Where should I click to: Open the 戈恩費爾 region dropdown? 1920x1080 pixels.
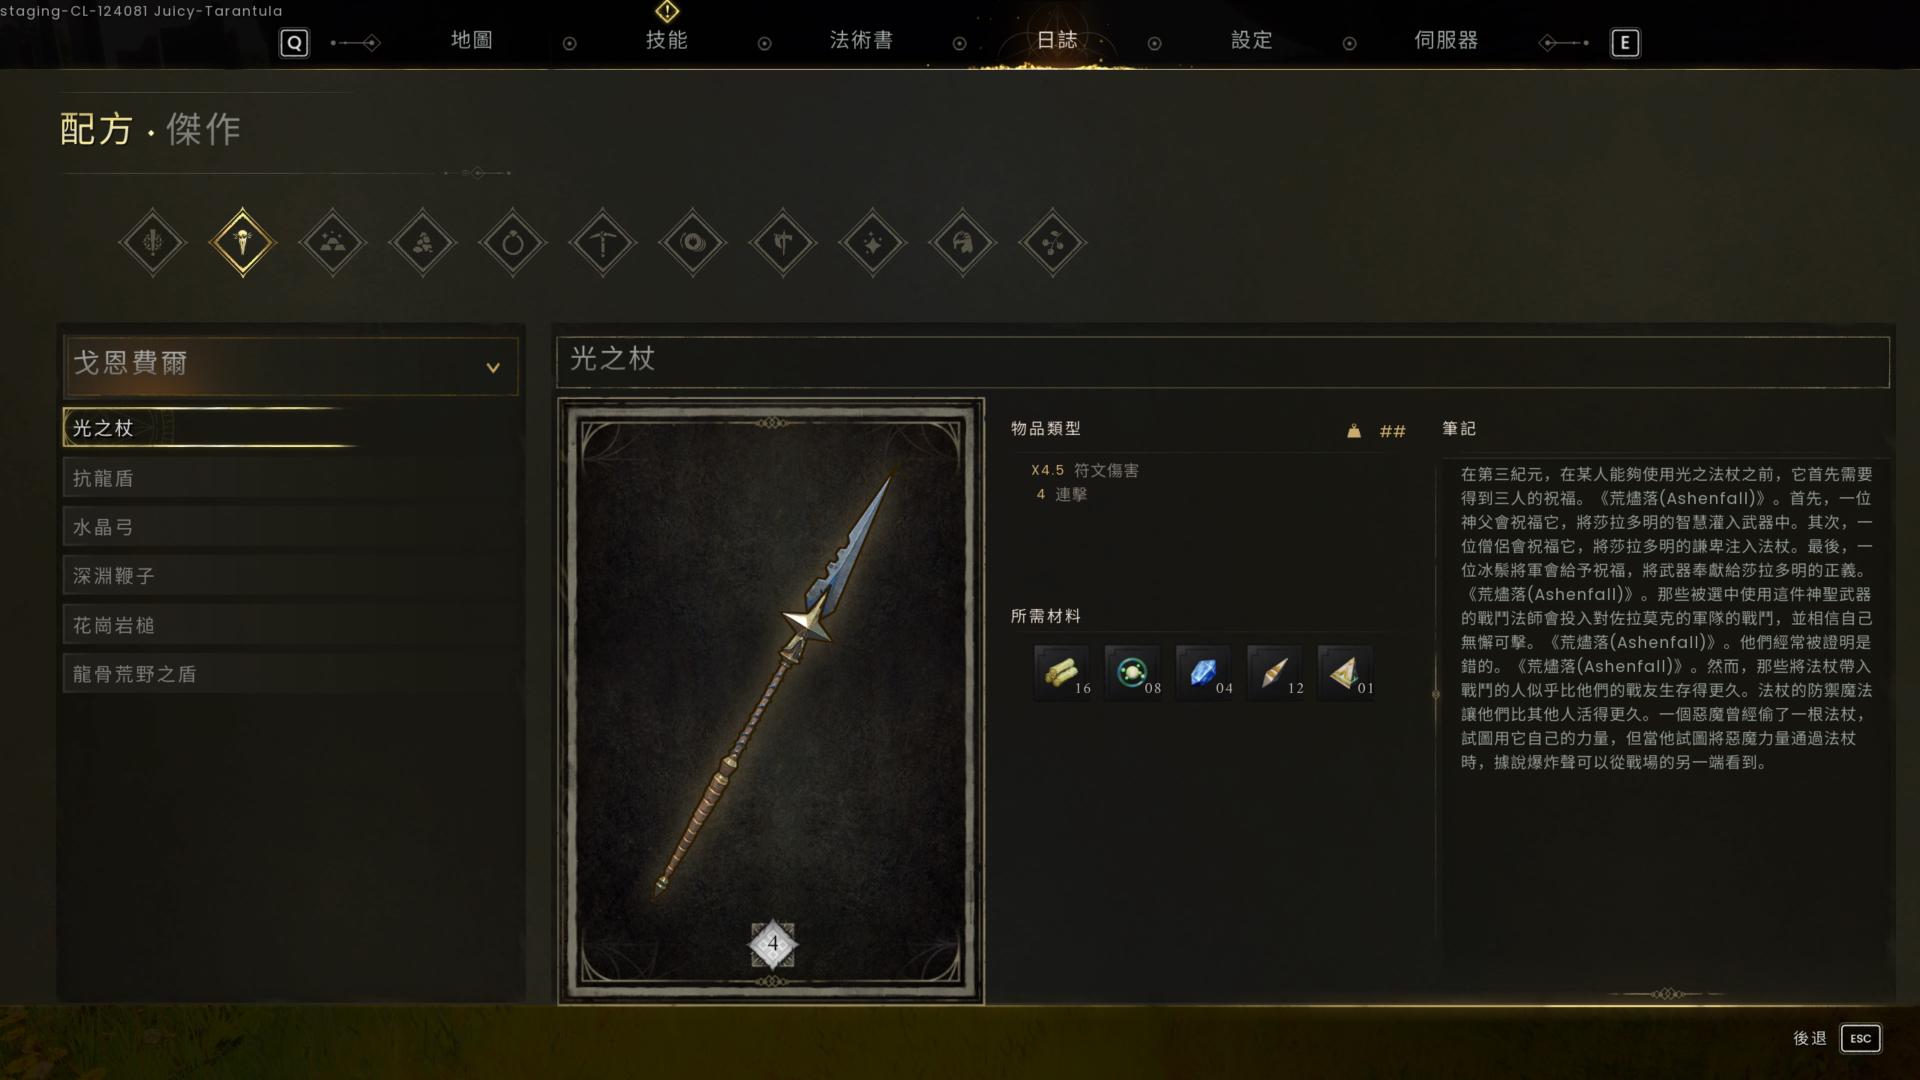291,365
